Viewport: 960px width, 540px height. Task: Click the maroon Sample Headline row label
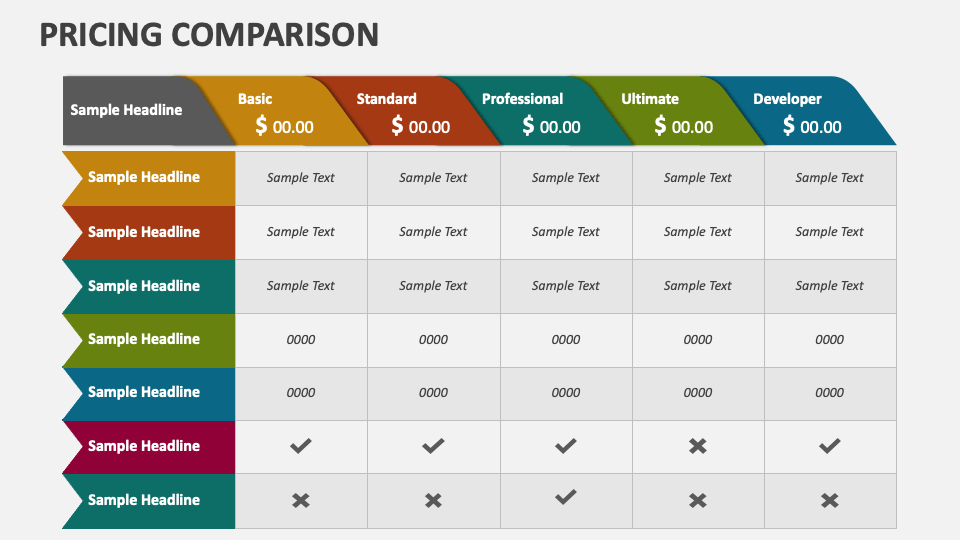pos(149,447)
